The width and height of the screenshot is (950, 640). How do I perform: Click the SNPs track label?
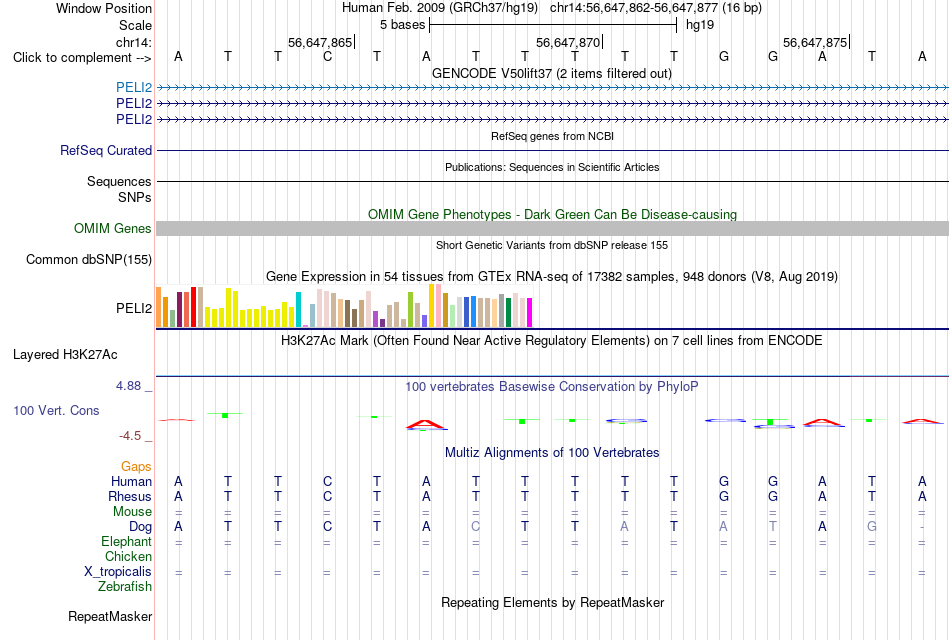135,197
